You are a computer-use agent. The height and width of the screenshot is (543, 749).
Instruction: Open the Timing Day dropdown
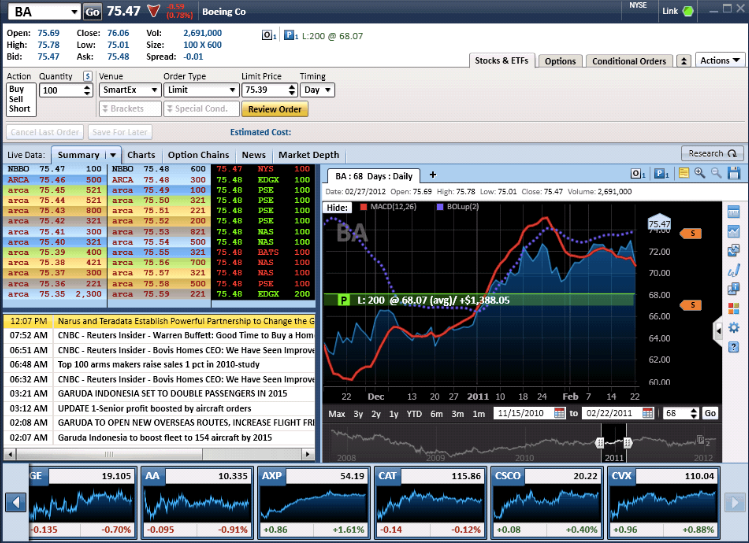328,90
